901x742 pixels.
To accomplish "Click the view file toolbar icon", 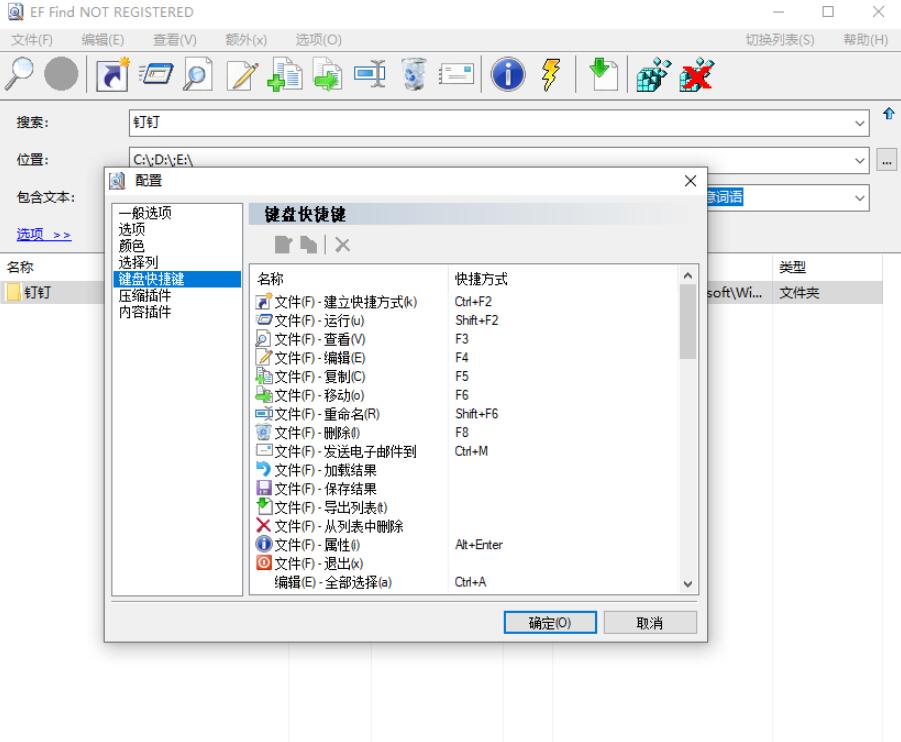I will click(x=197, y=74).
